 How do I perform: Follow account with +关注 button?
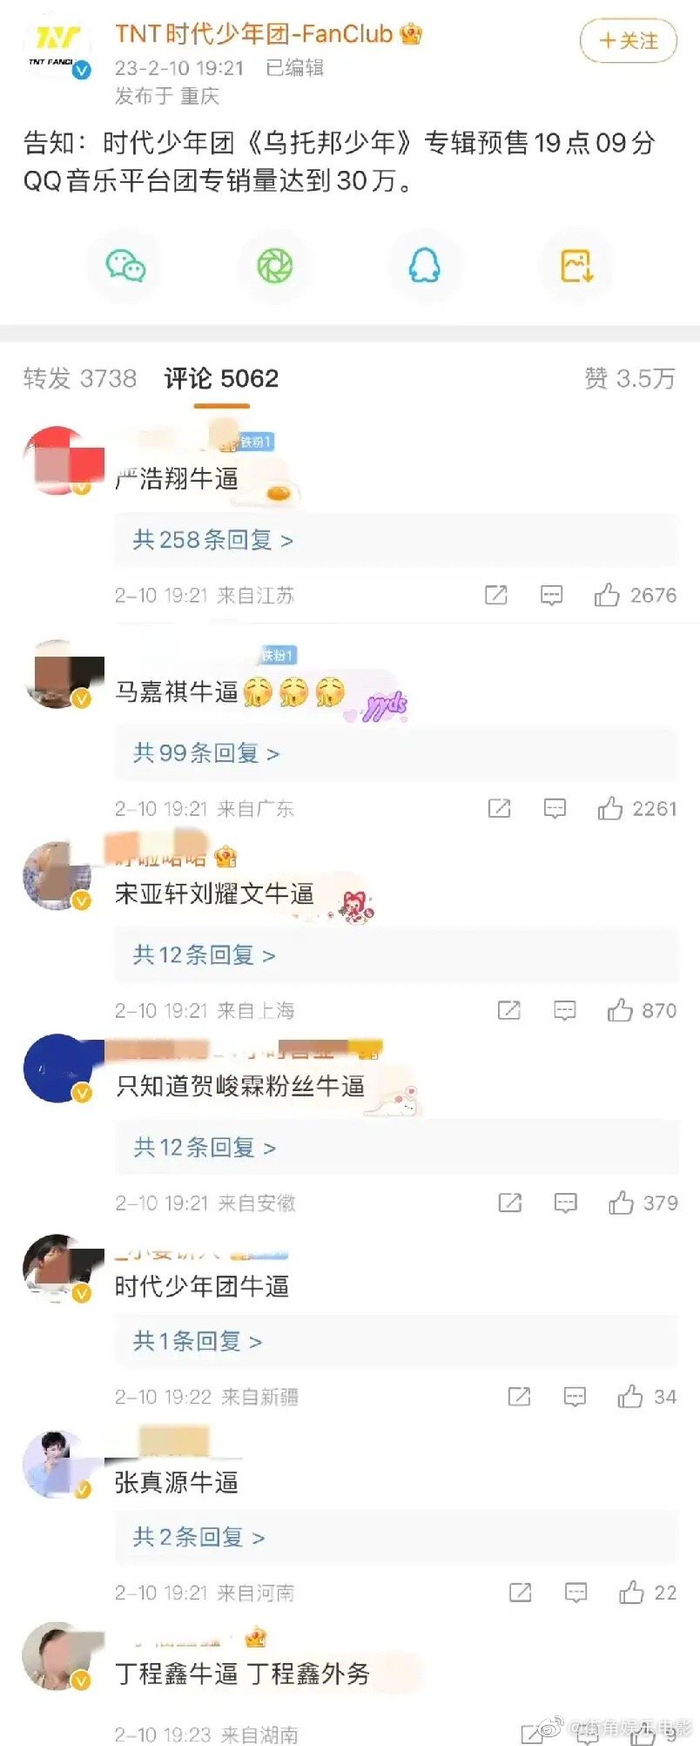[x=629, y=41]
